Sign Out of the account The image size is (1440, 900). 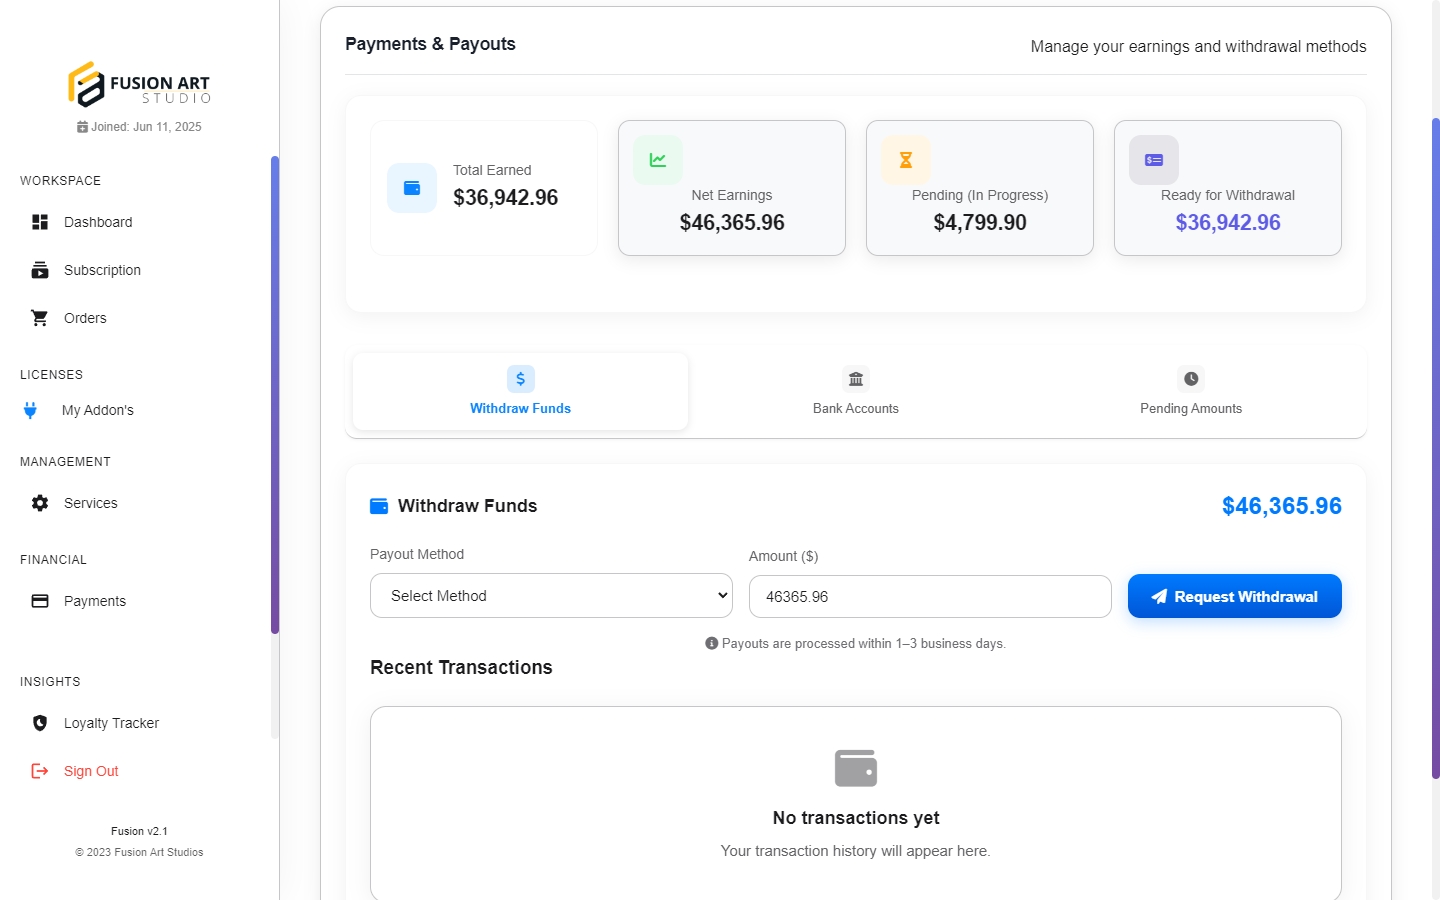90,771
